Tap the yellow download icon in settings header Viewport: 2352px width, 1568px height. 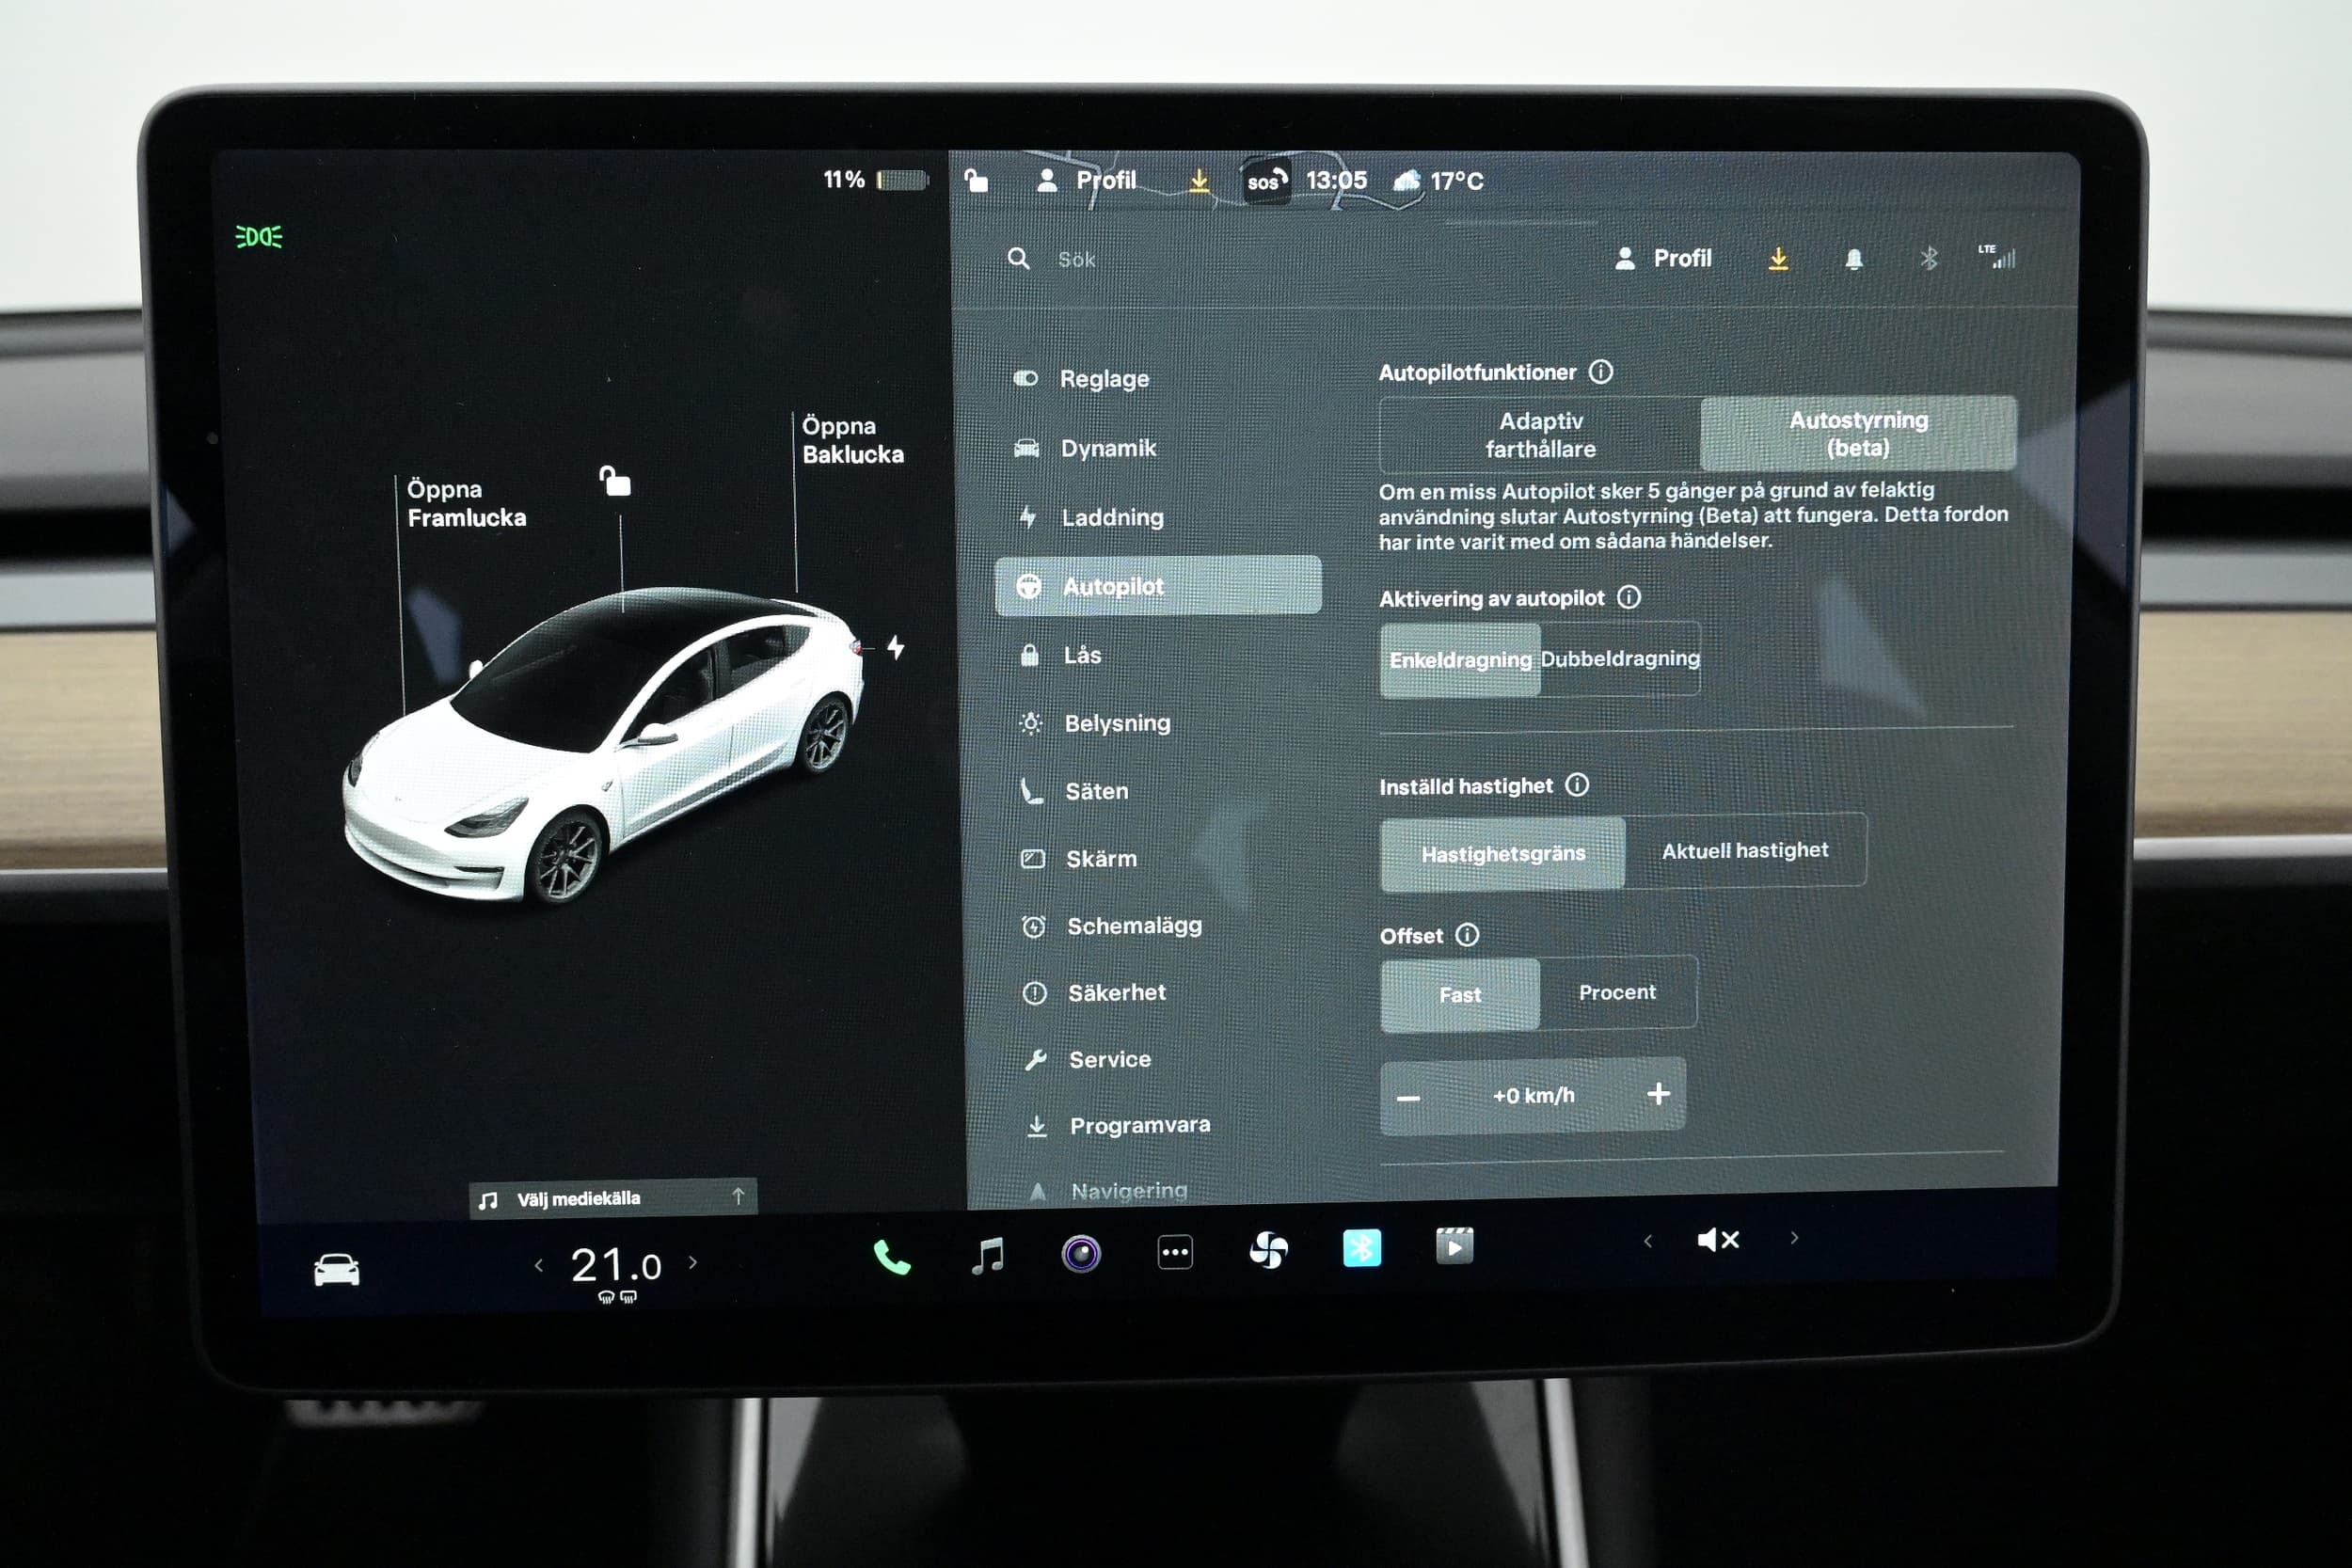click(1778, 259)
